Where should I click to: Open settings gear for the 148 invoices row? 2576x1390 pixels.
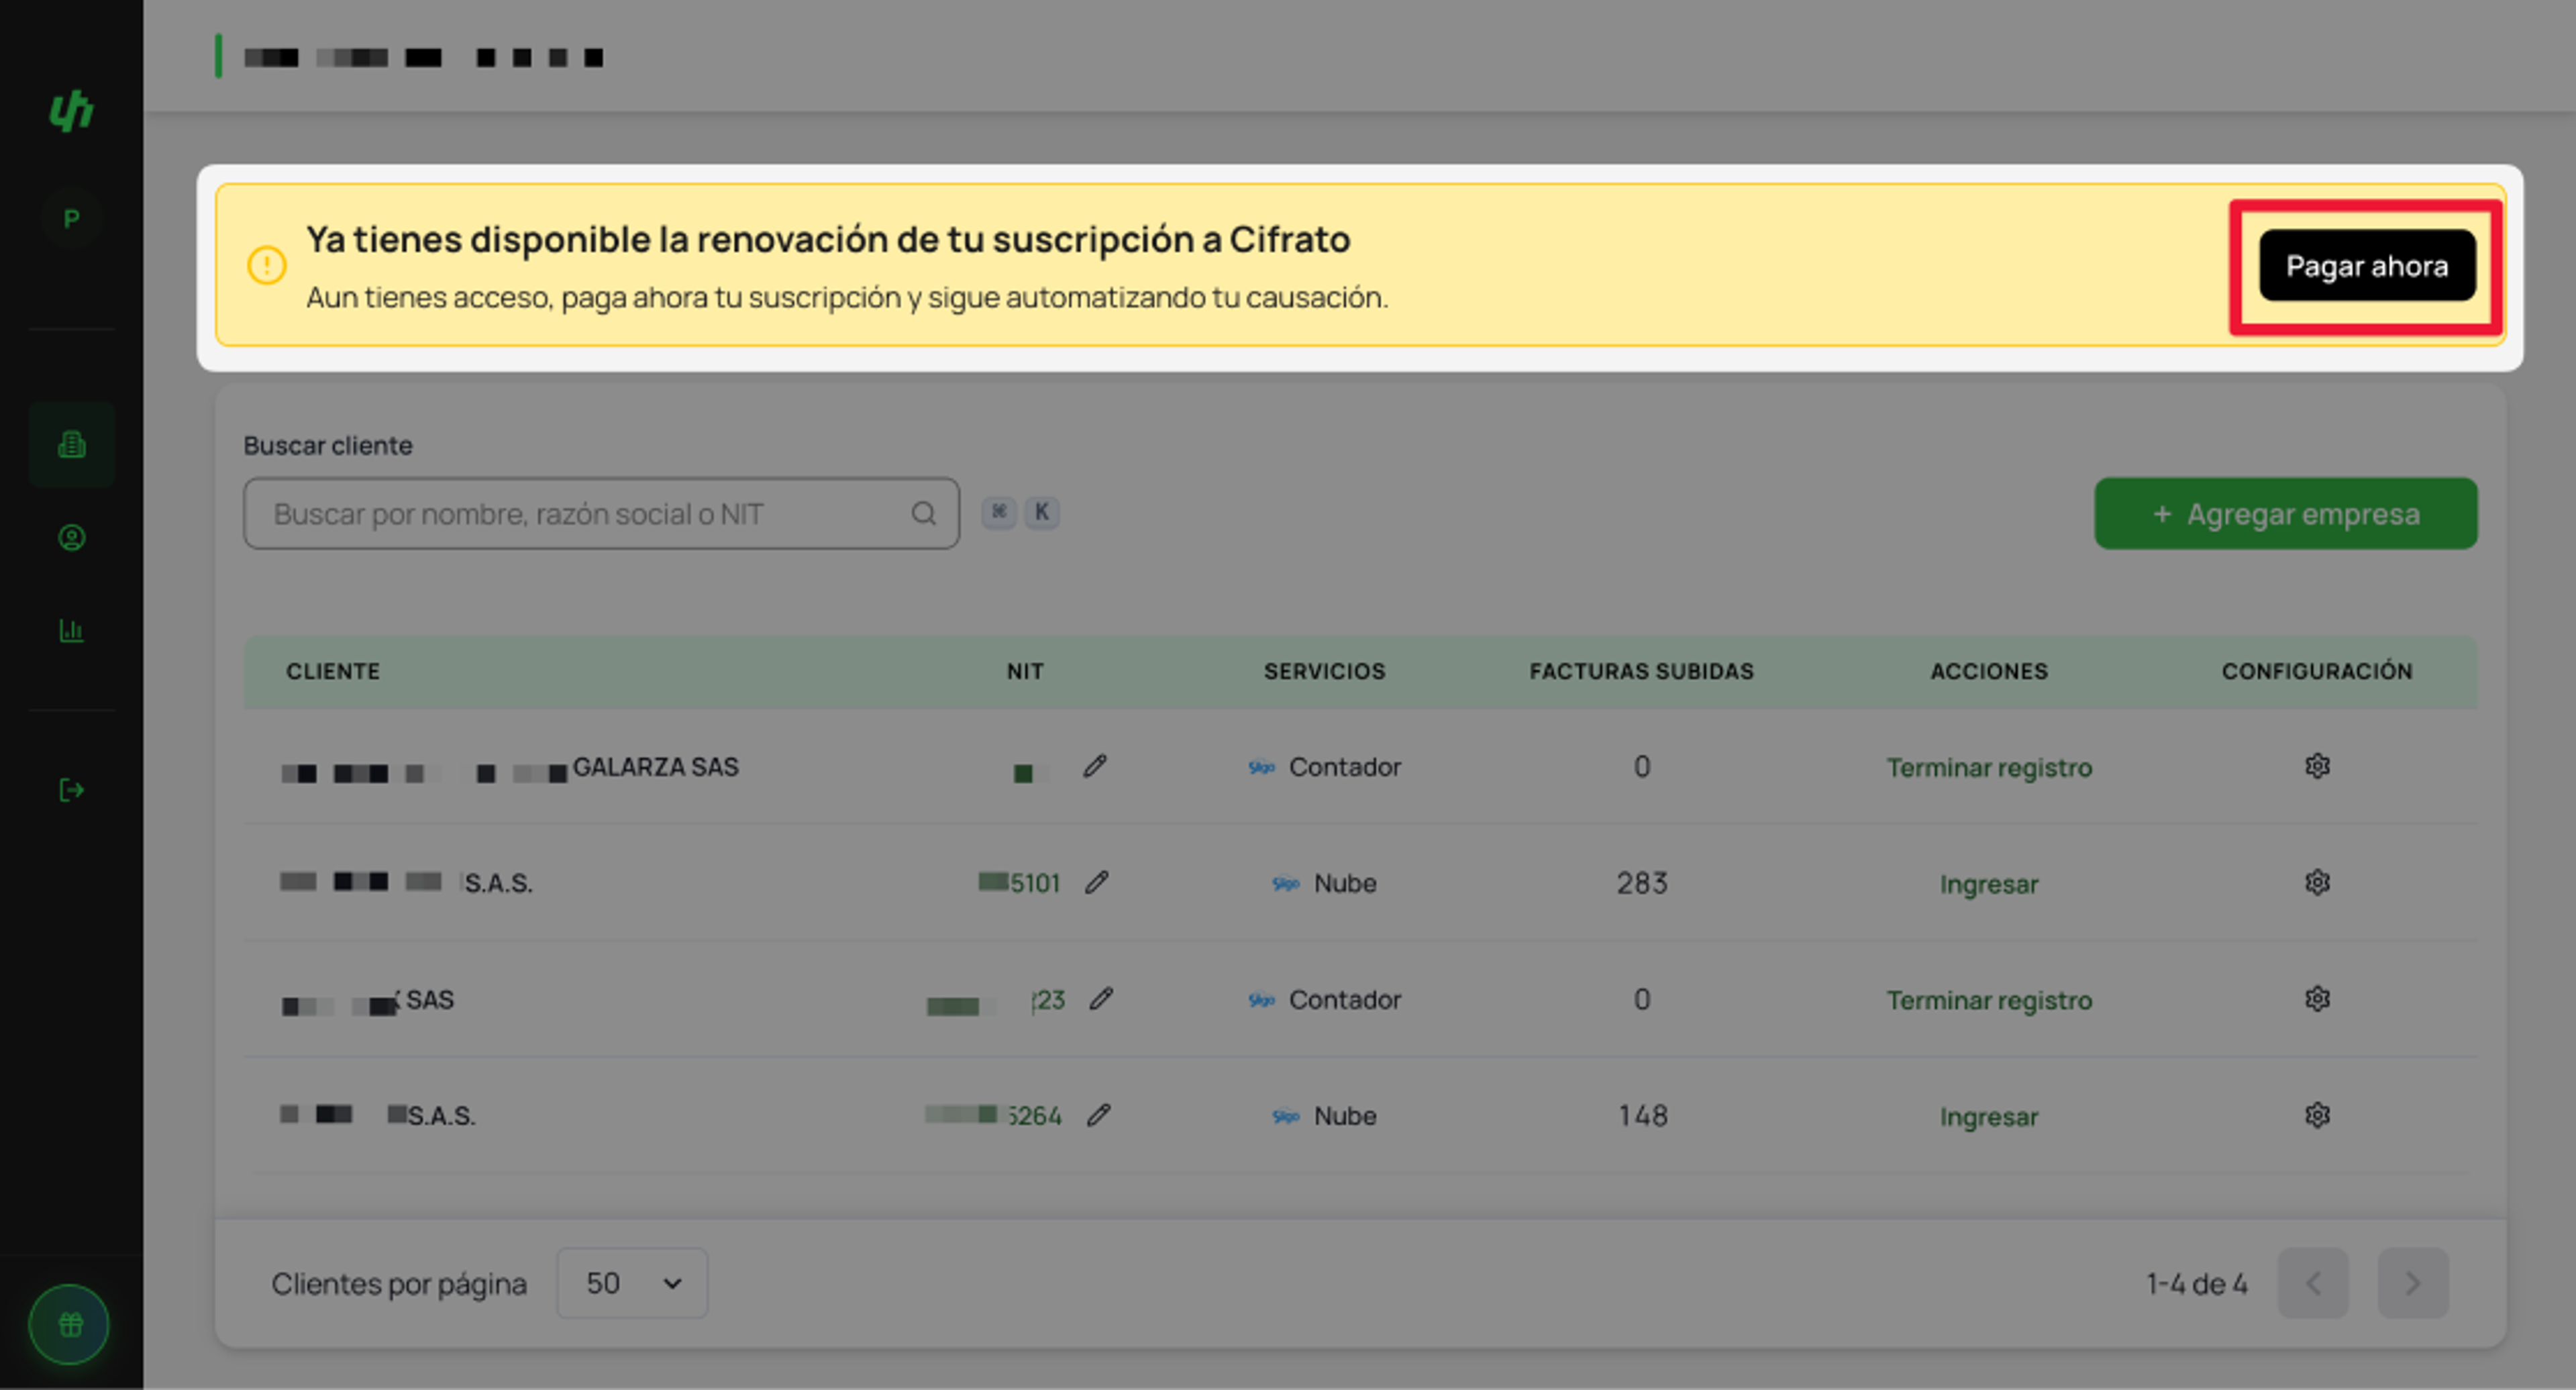click(x=2317, y=1115)
